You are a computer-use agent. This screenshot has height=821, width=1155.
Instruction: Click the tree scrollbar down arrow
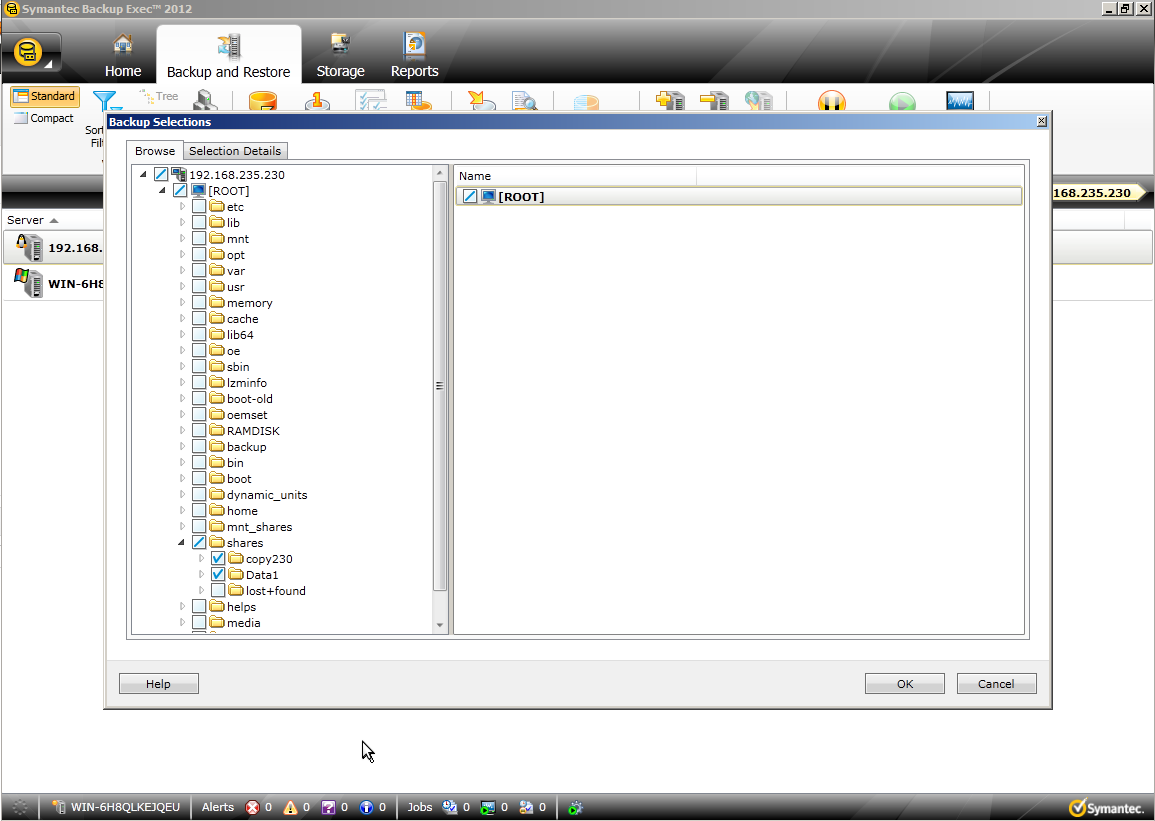tap(440, 626)
